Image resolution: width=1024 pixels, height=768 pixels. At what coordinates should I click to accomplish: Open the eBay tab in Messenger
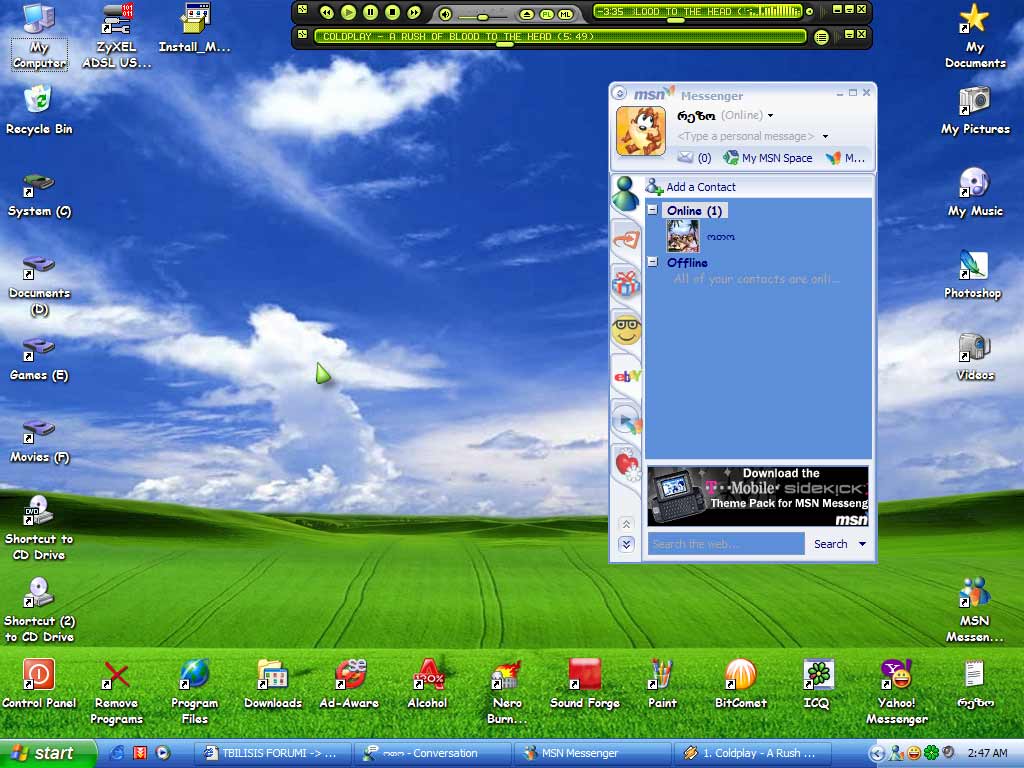627,376
